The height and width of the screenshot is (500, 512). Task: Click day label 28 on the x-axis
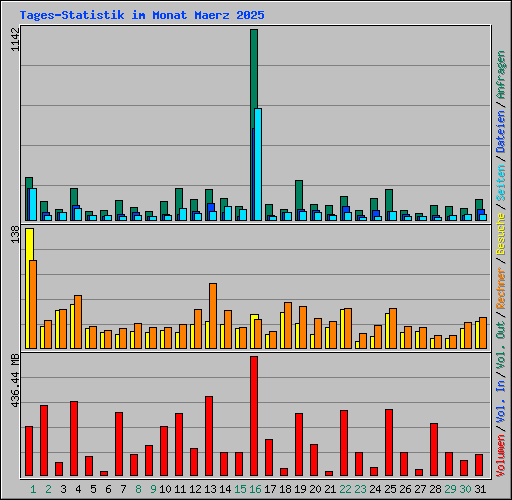pos(435,489)
